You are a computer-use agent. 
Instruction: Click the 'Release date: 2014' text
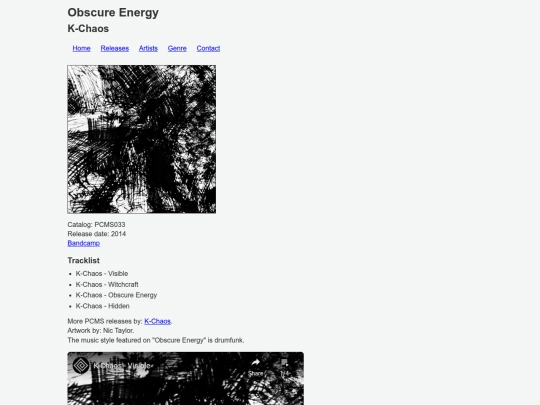click(x=97, y=234)
